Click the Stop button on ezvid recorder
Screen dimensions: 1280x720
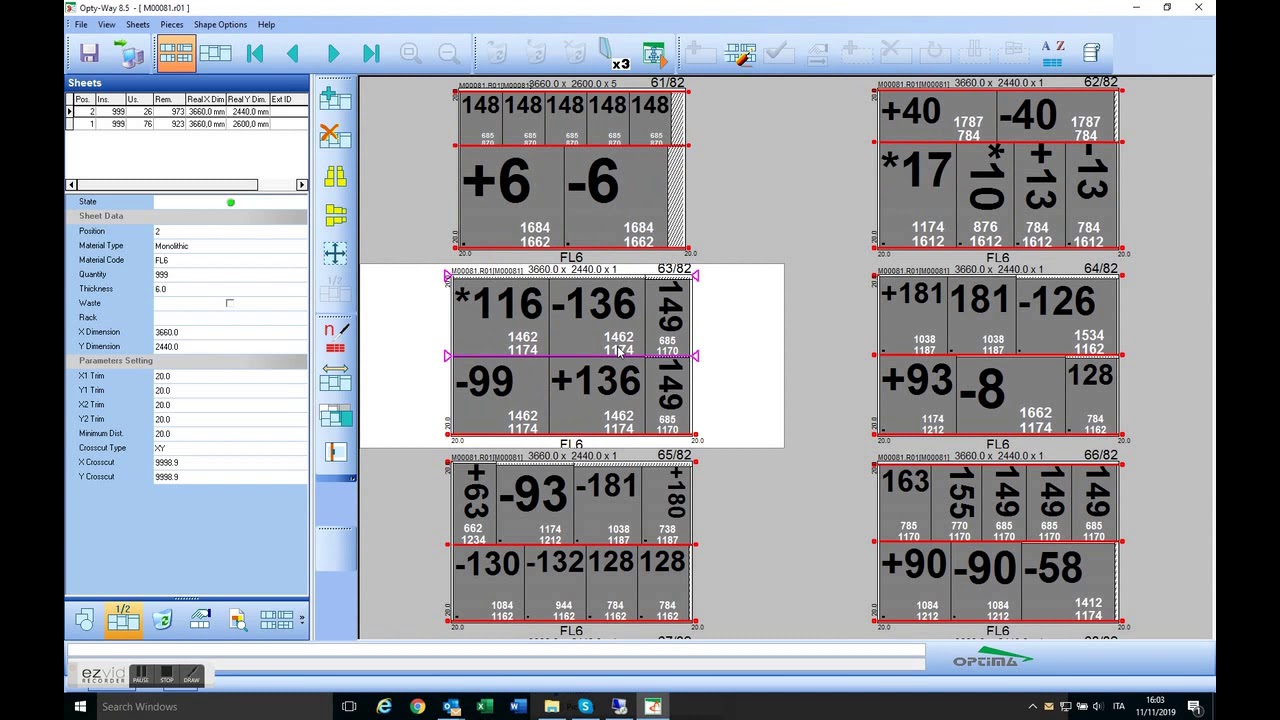click(x=166, y=675)
